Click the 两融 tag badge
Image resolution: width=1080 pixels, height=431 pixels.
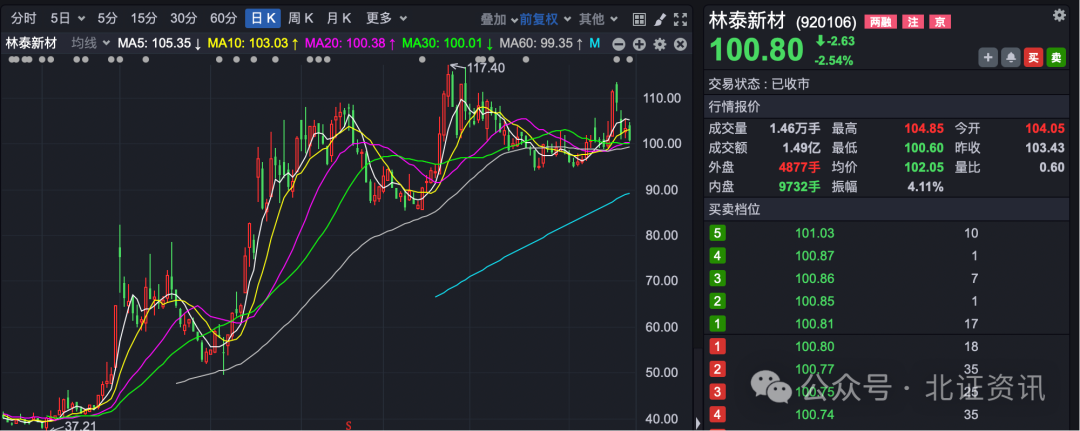tap(880, 22)
